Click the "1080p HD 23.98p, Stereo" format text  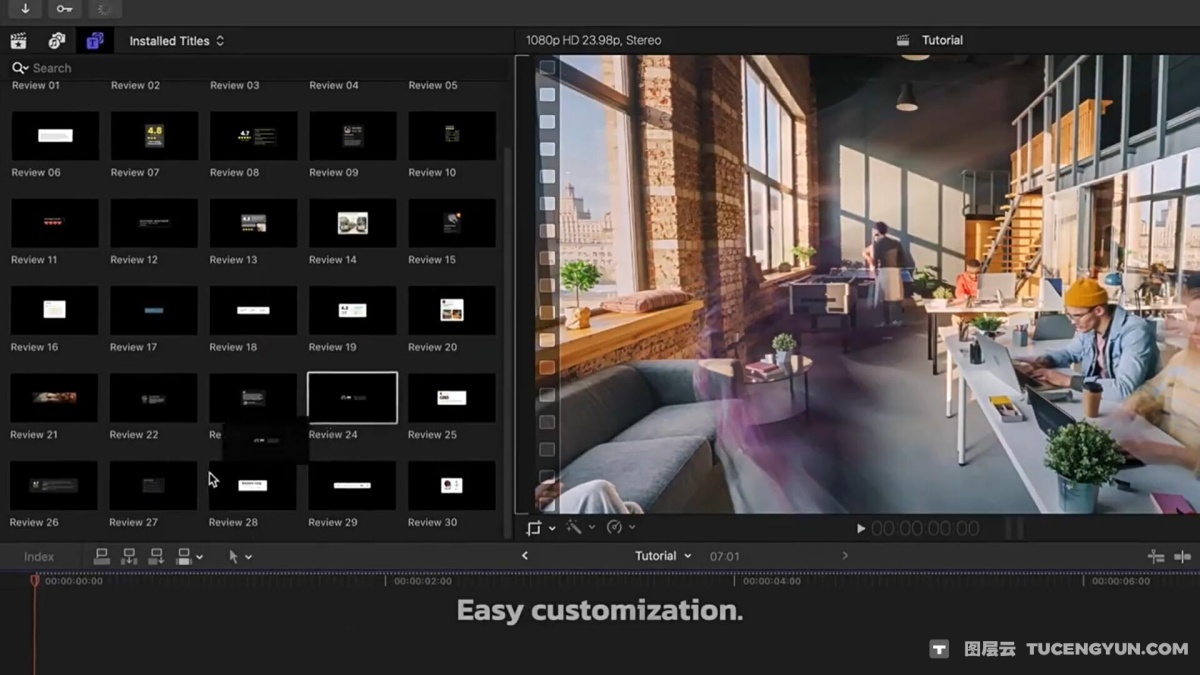(x=594, y=41)
